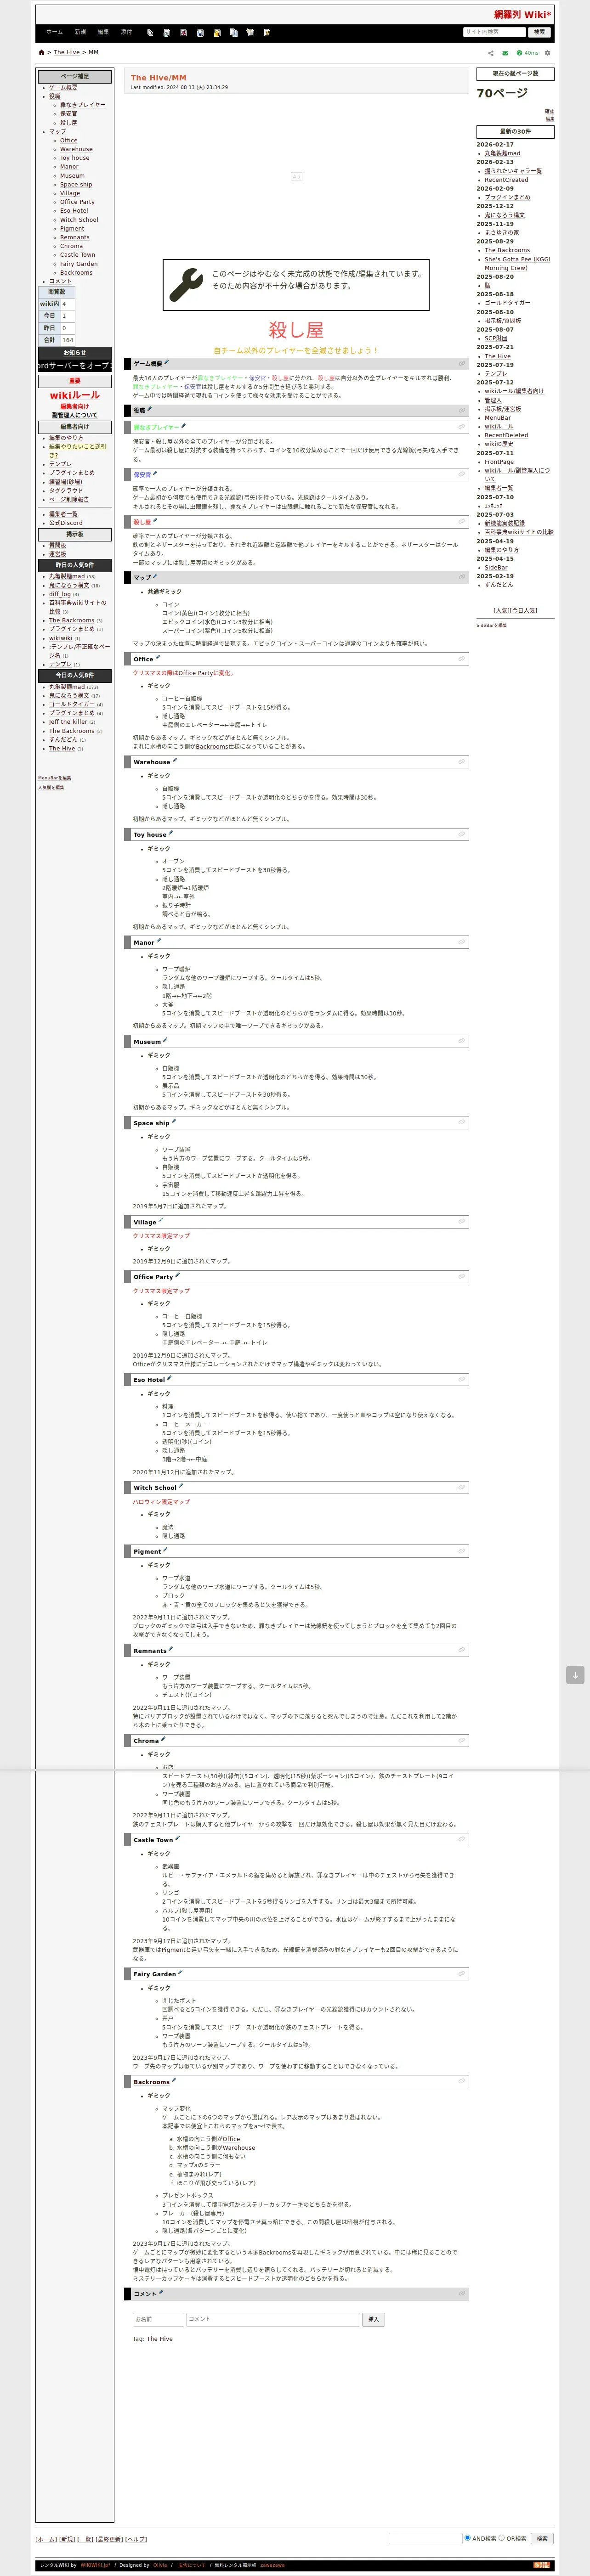Open the green mail icon in the header
Screen dimensions: 590x2576
505,53
